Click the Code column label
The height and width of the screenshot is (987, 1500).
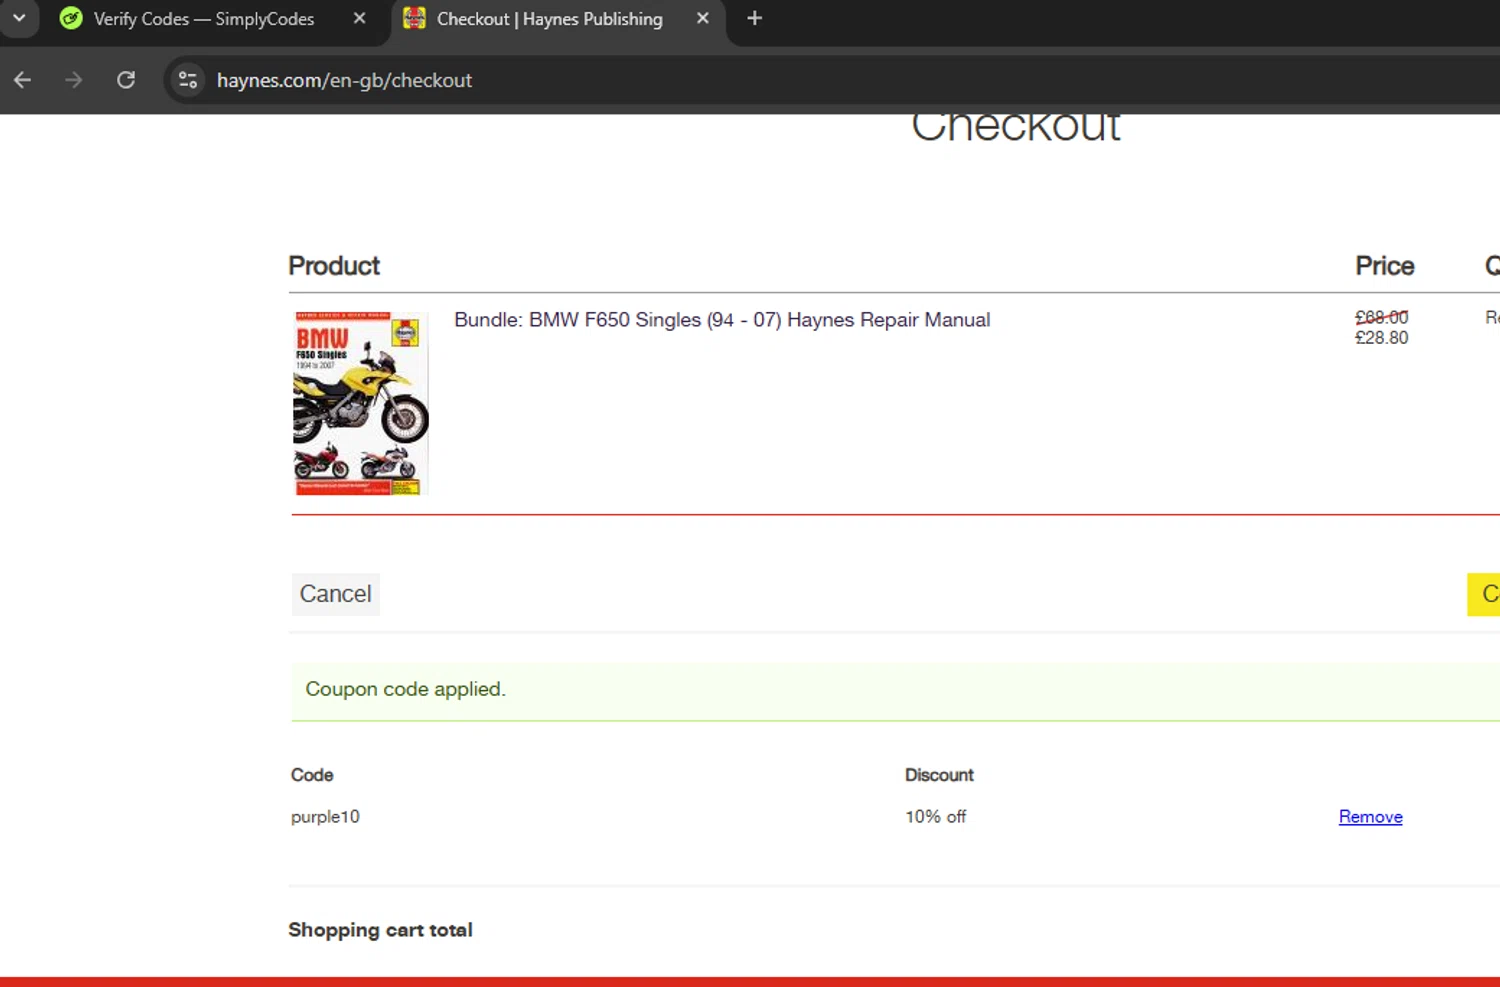(312, 775)
